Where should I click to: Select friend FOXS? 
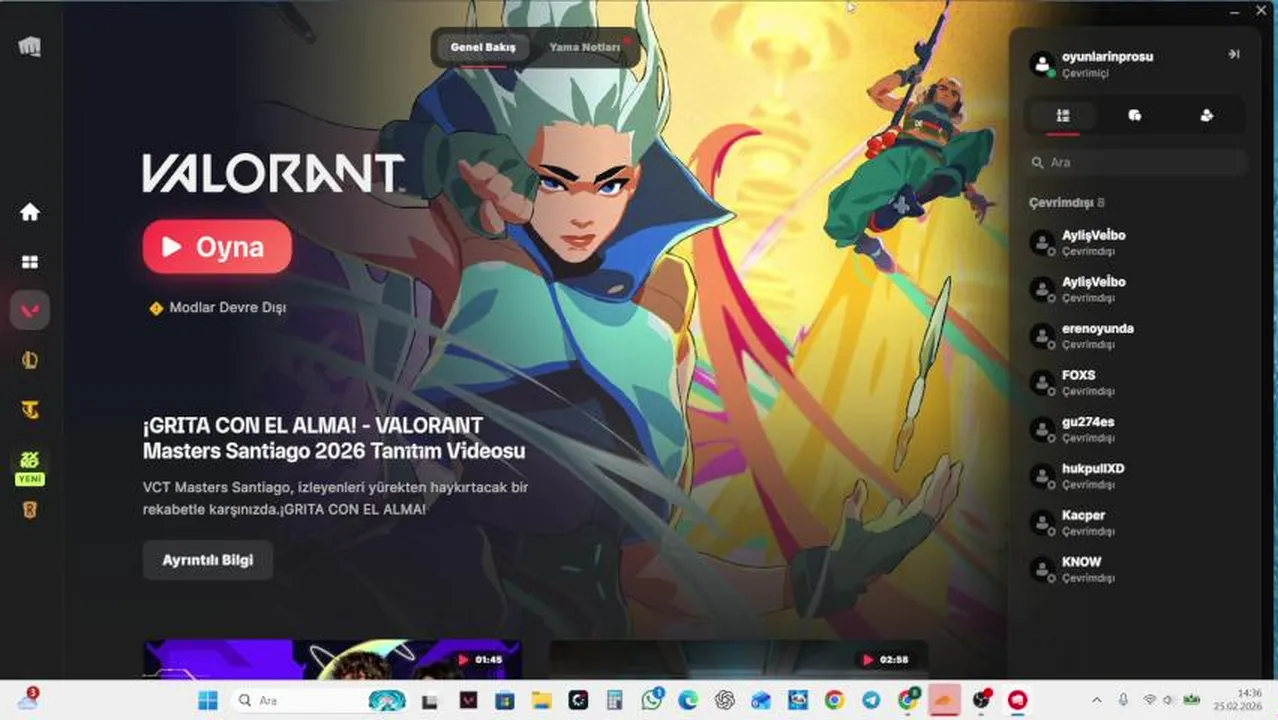click(x=1138, y=383)
